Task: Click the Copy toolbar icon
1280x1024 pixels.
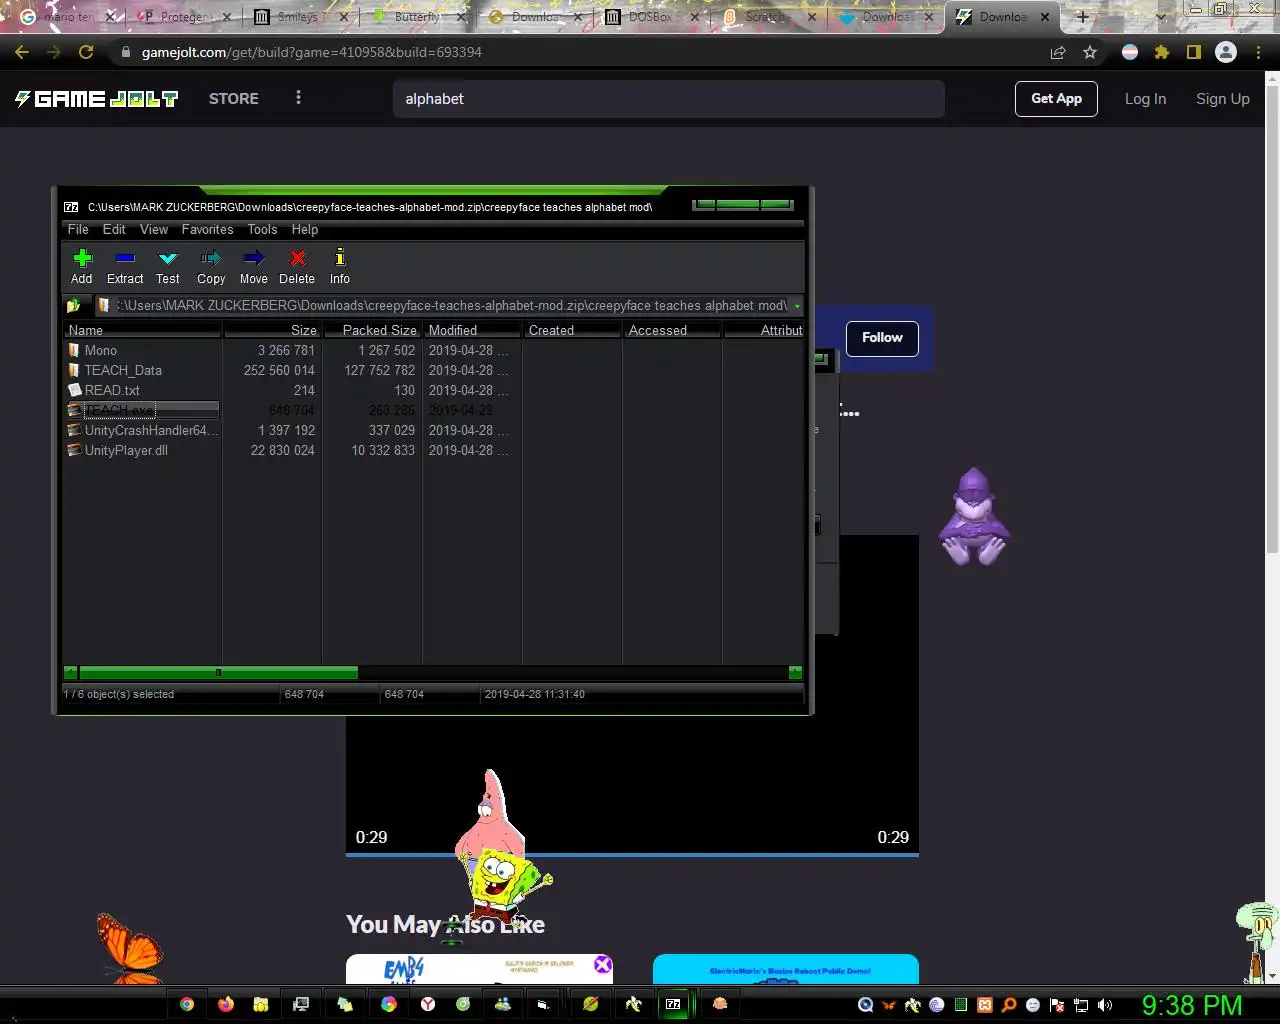Action: (211, 266)
